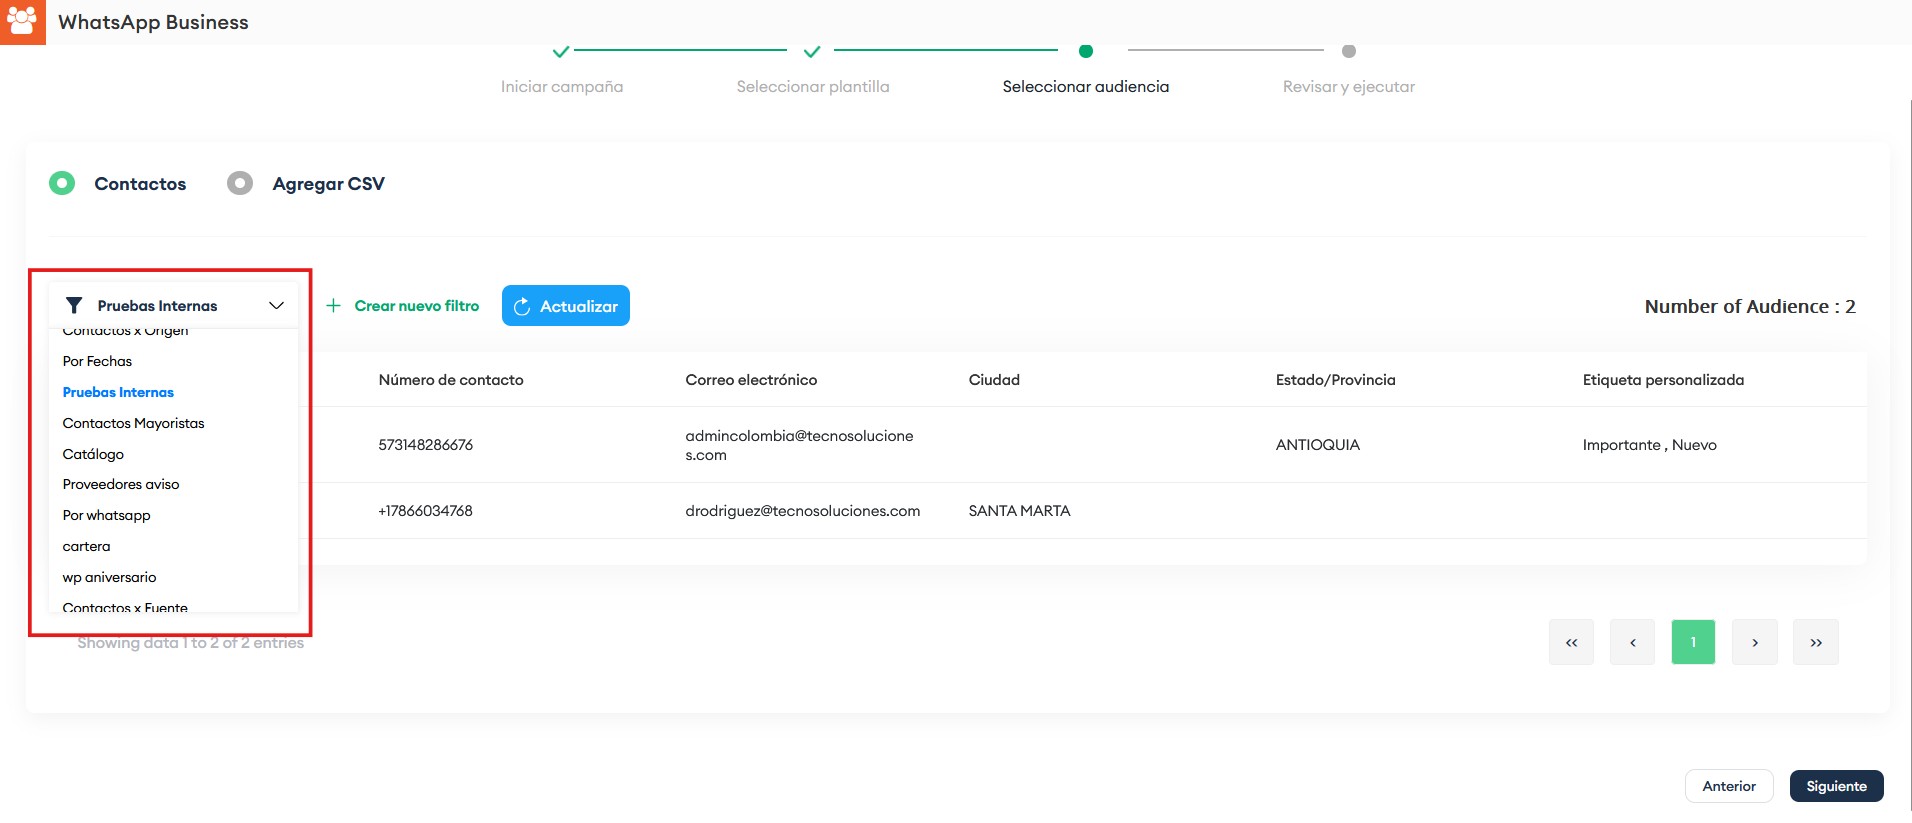The image size is (1912, 823).
Task: Click the plus icon for new filter
Action: pos(334,306)
